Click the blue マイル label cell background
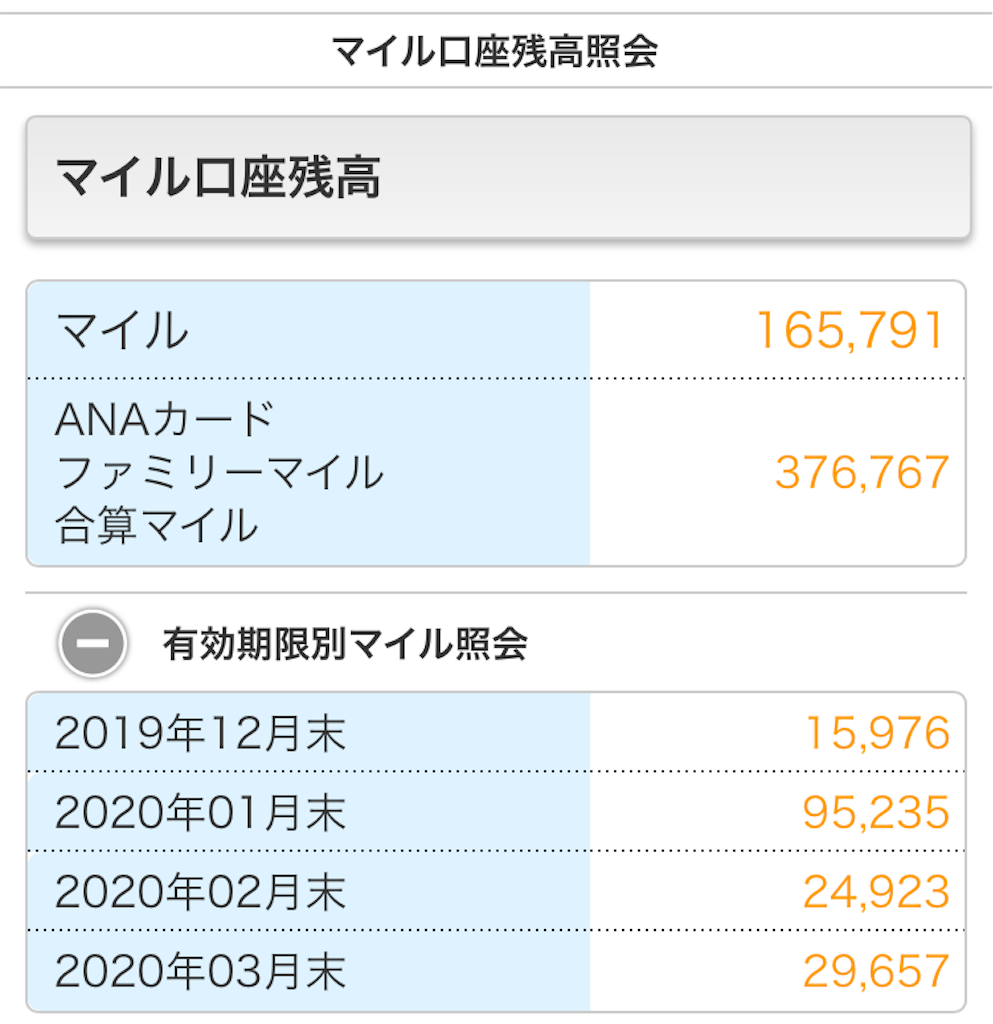 [308, 330]
